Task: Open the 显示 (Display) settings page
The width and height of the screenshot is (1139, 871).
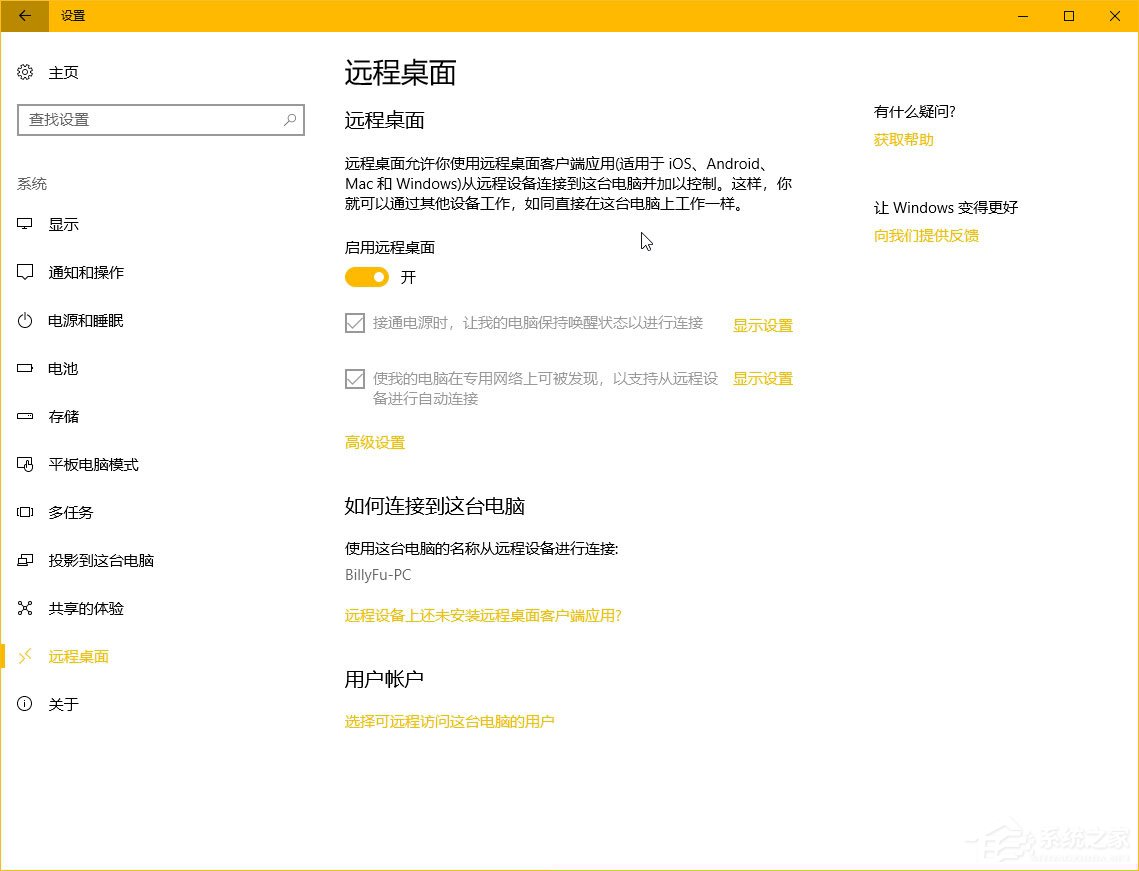Action: pos(64,224)
